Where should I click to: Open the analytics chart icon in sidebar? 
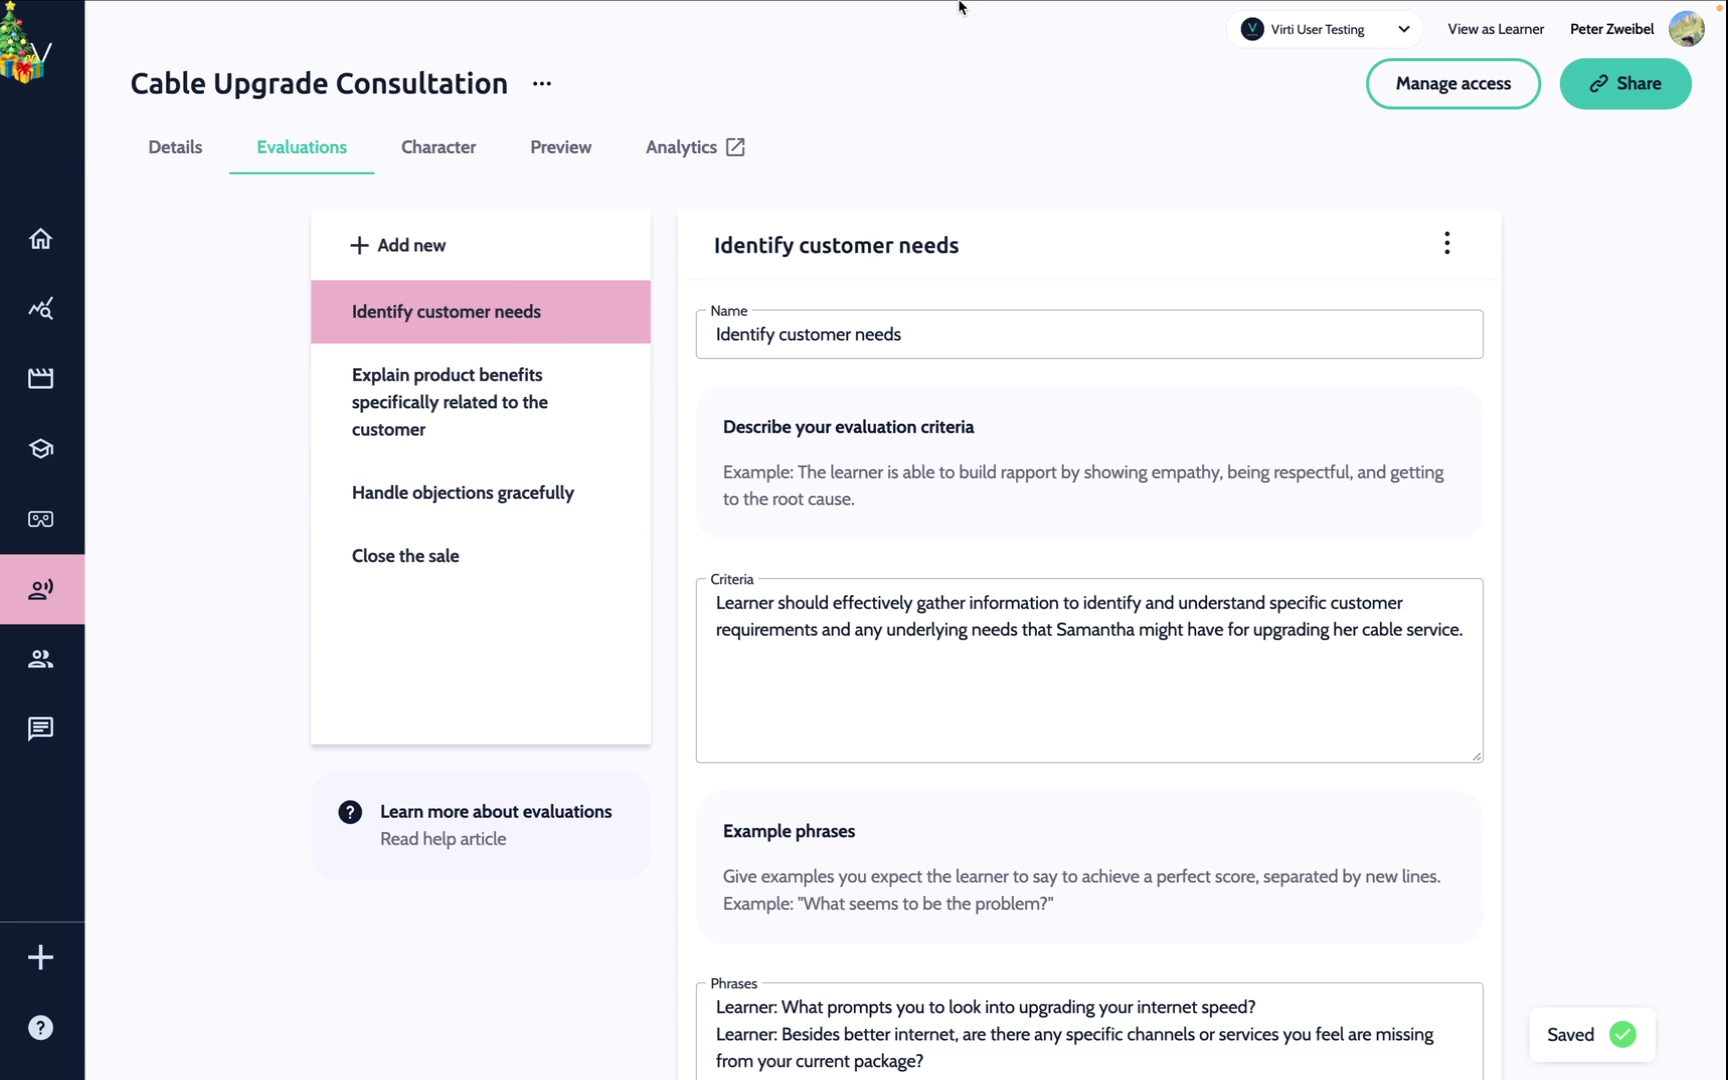41,309
